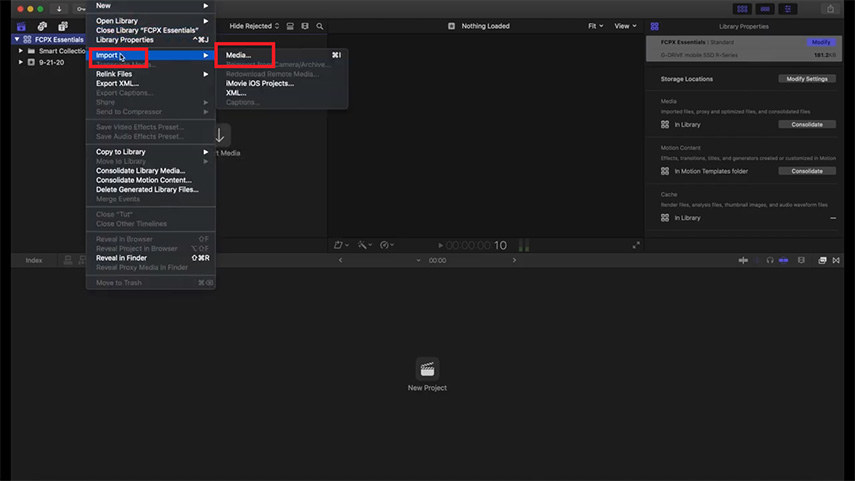855x481 pixels.
Task: Toggle the Inspector panel visibility button
Action: point(788,9)
